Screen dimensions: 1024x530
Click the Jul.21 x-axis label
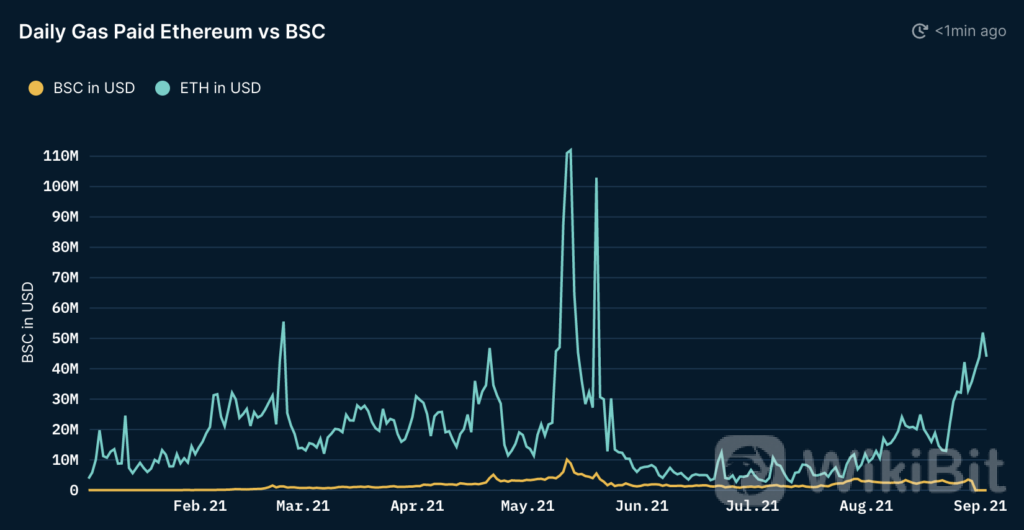[x=752, y=507]
